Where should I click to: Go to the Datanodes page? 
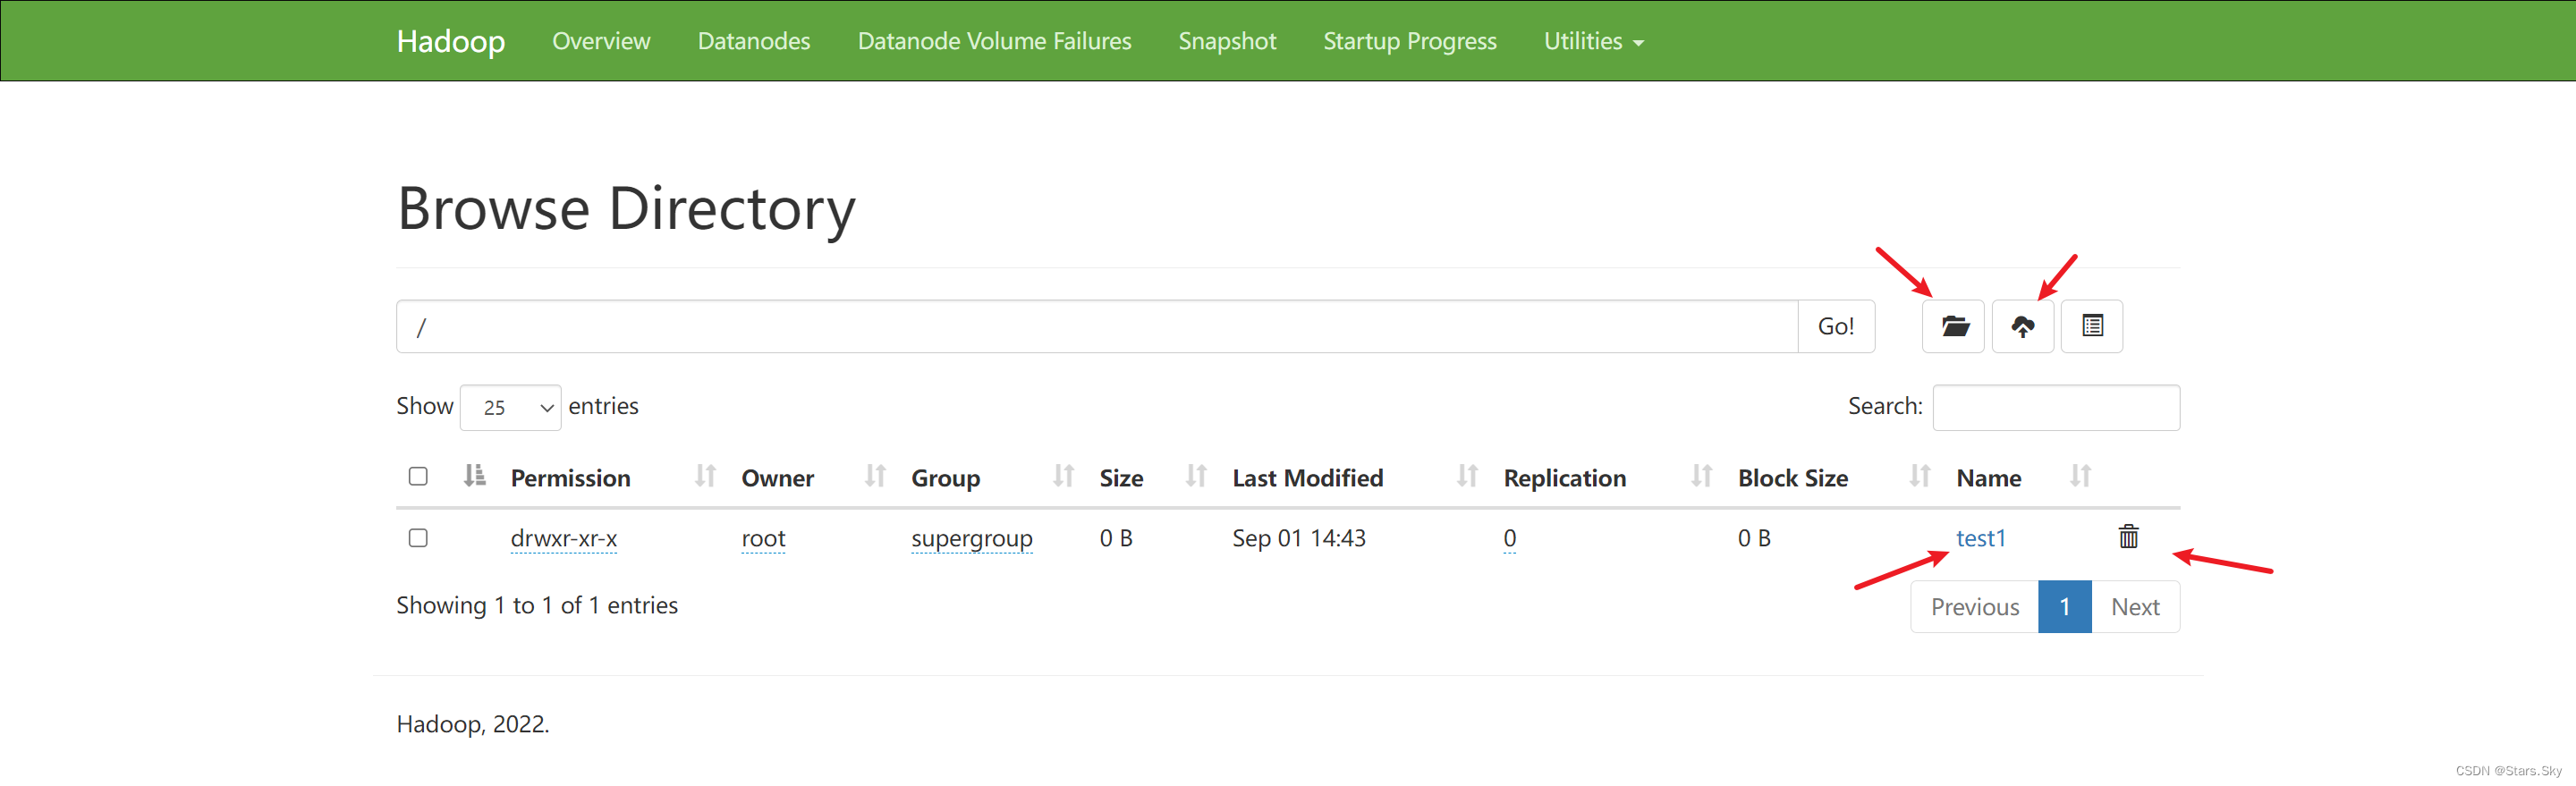(754, 41)
